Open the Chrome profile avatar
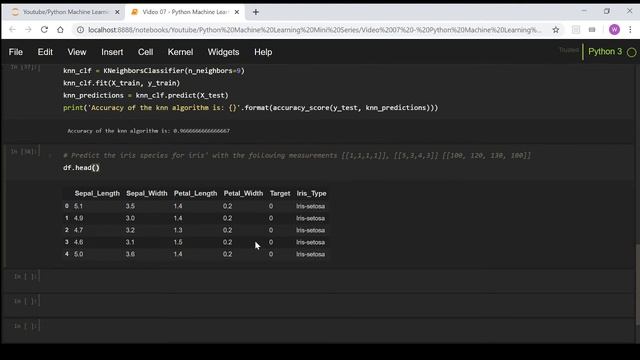This screenshot has height=360, width=640. click(614, 29)
